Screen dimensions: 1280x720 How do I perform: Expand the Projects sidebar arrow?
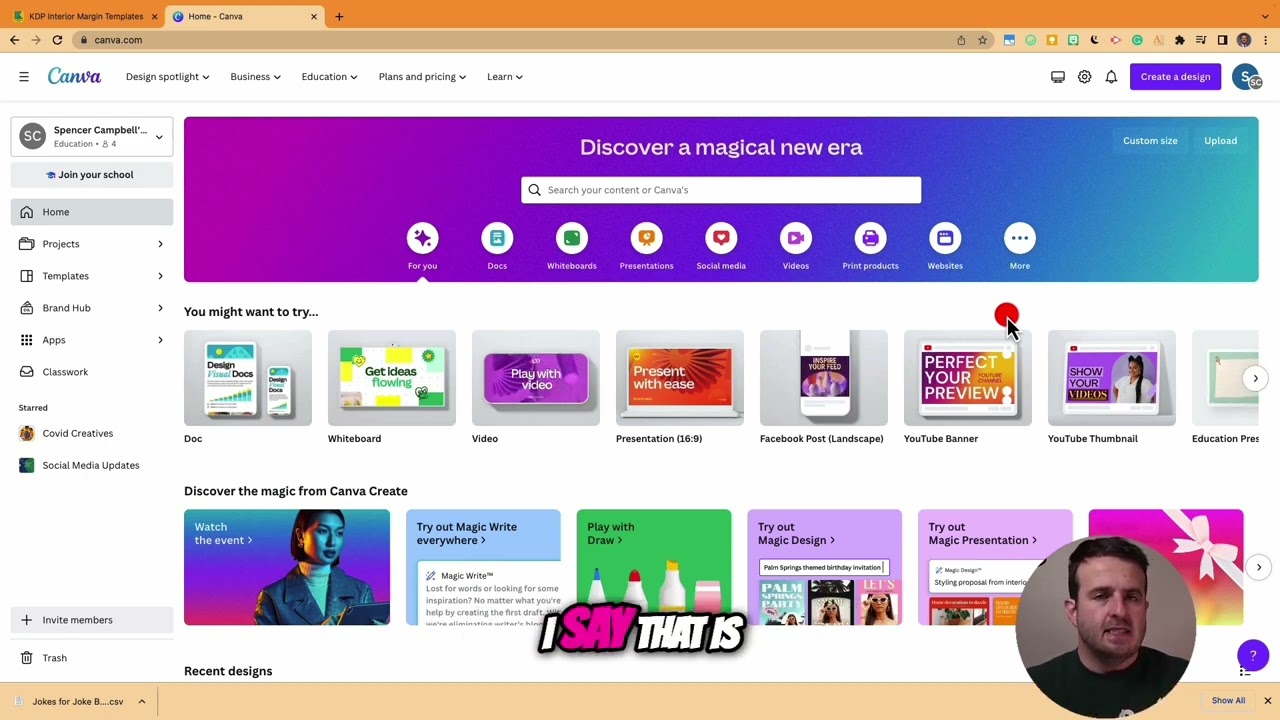click(x=160, y=244)
